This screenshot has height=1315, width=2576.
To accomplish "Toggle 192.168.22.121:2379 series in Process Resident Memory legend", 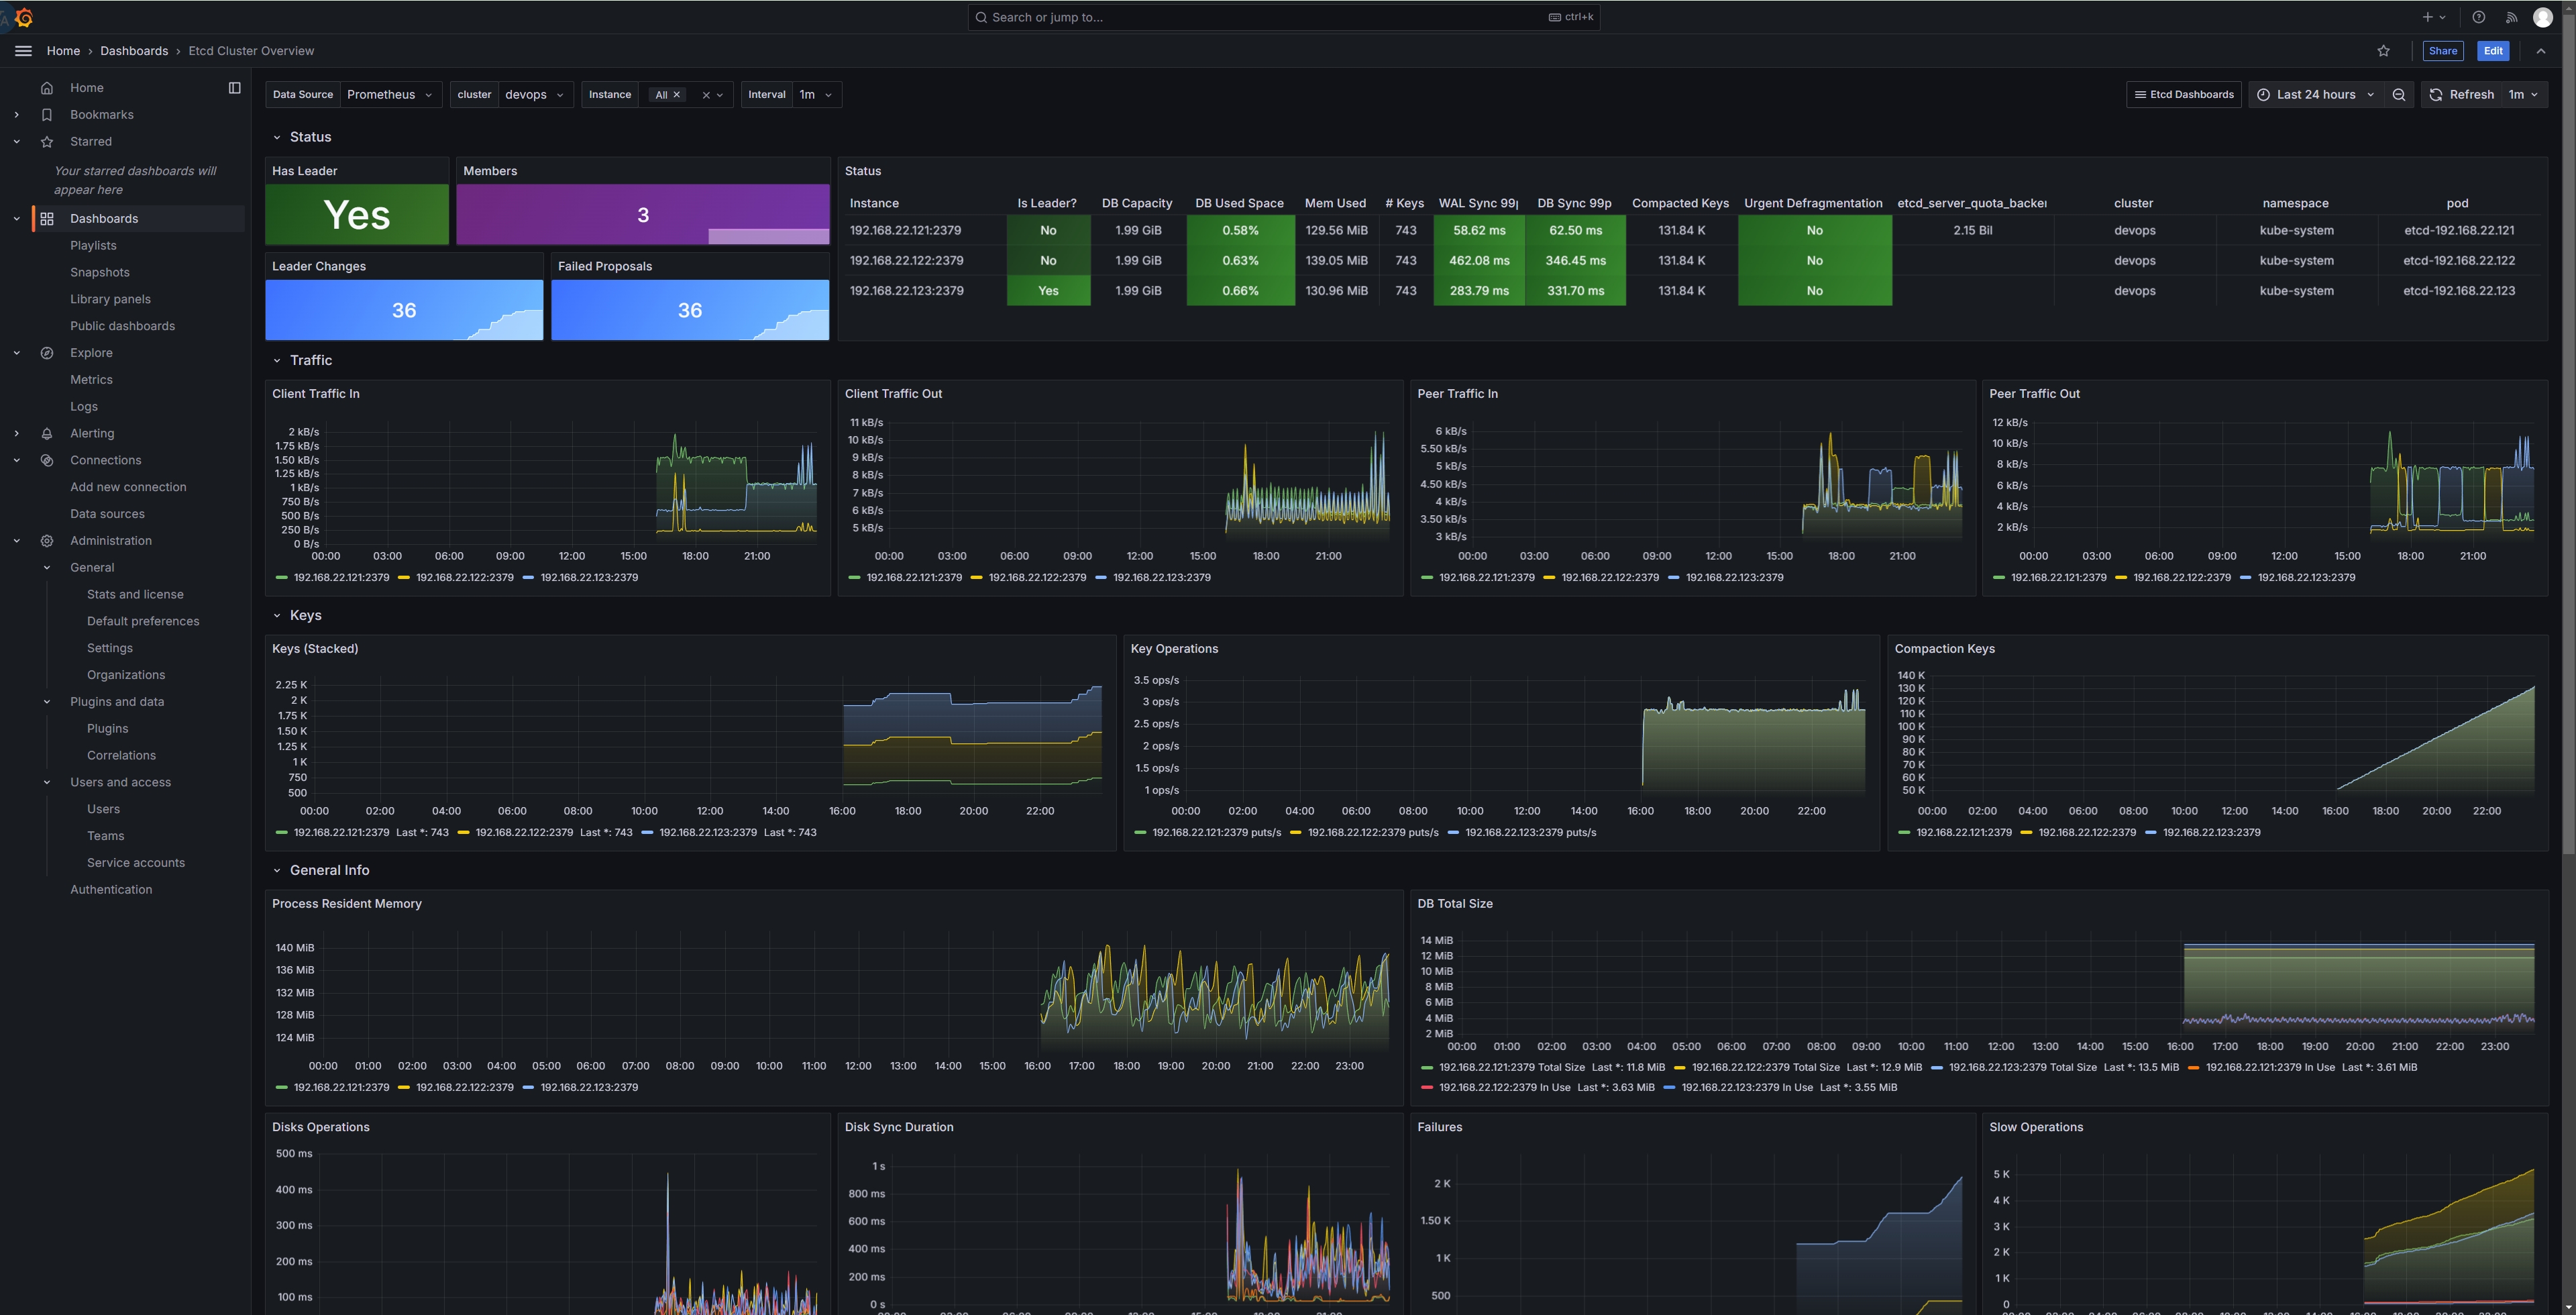I will pos(341,1087).
